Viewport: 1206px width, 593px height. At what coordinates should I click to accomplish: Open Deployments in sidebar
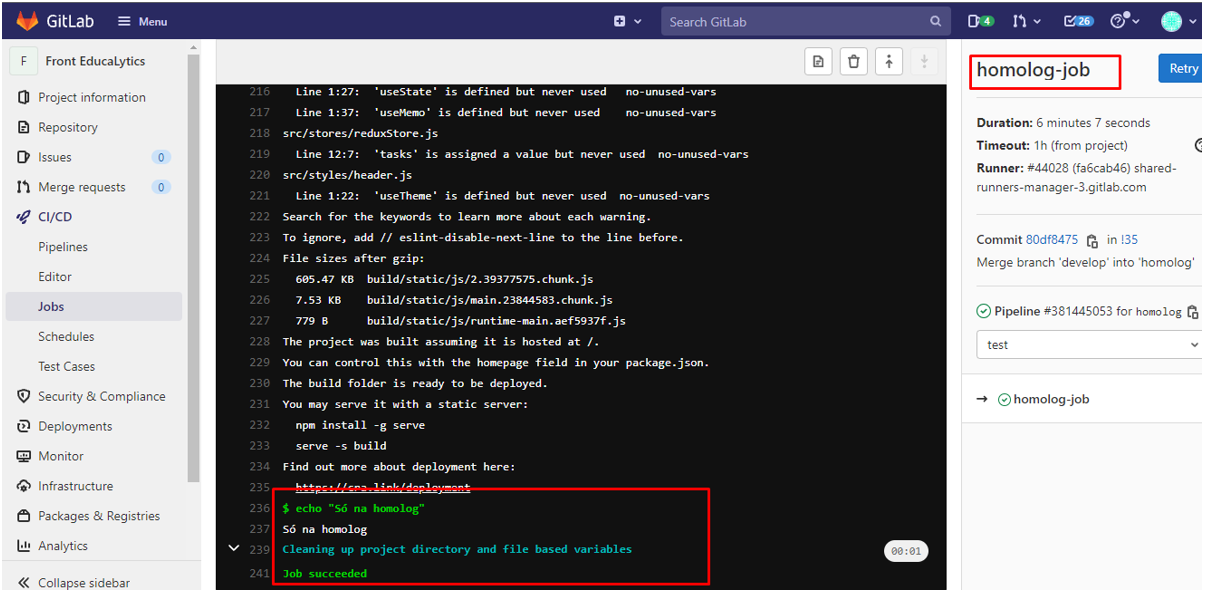[75, 426]
